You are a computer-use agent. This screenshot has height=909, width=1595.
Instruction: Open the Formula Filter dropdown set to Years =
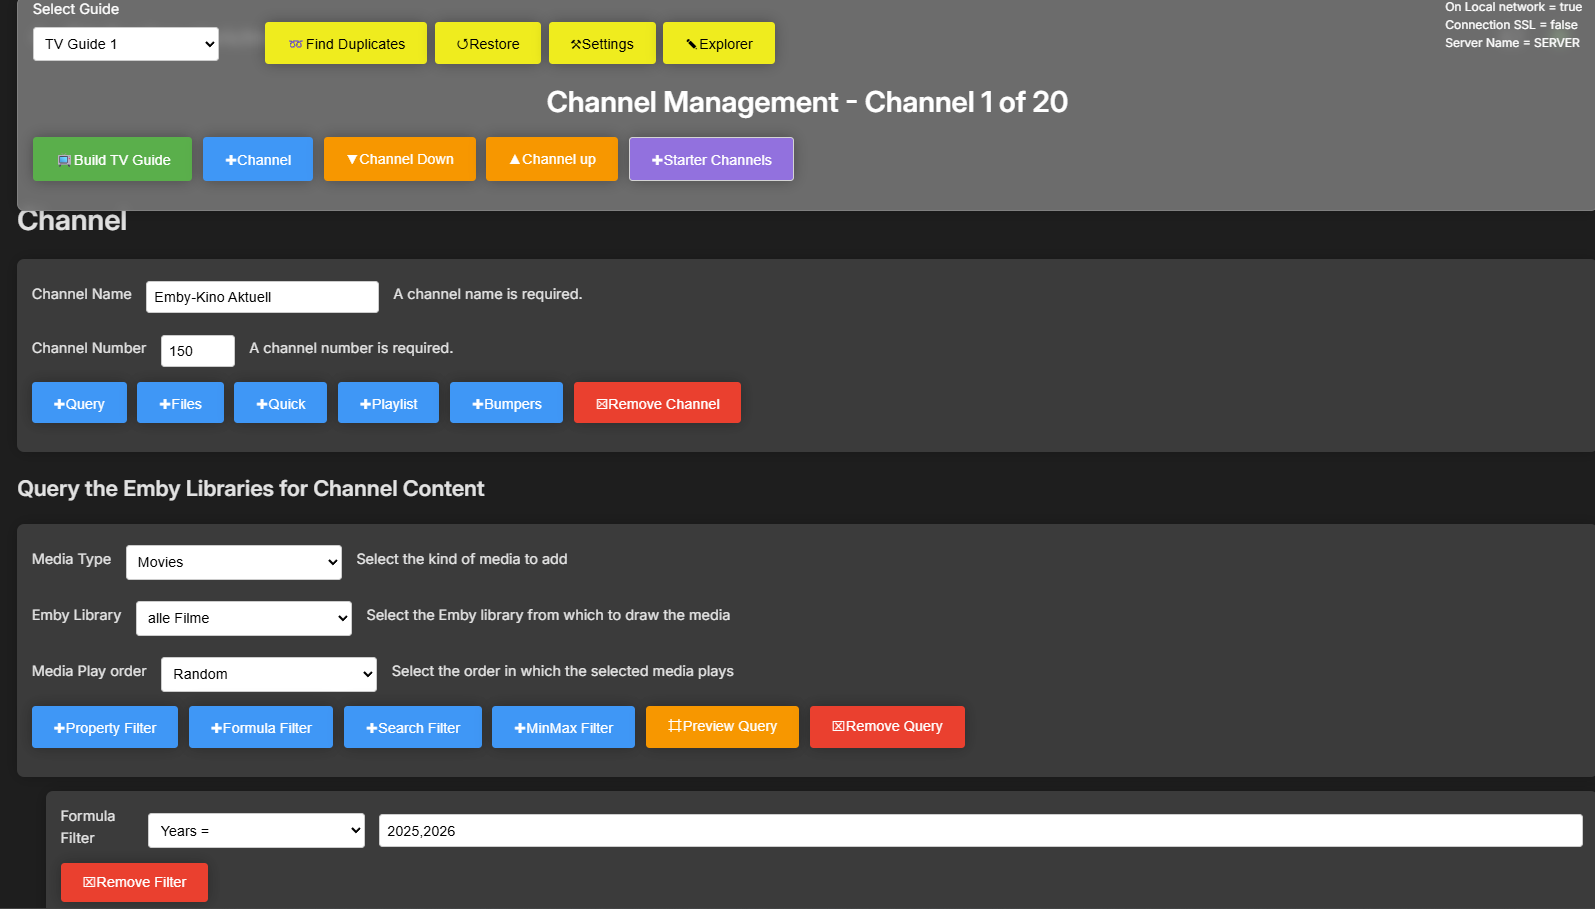pyautogui.click(x=257, y=831)
